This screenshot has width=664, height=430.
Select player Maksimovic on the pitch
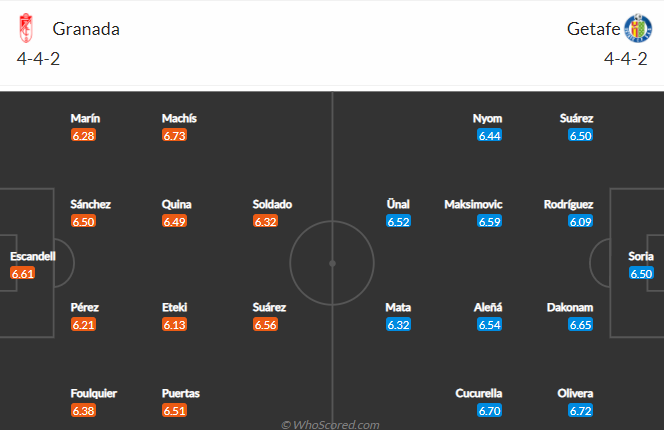(473, 204)
